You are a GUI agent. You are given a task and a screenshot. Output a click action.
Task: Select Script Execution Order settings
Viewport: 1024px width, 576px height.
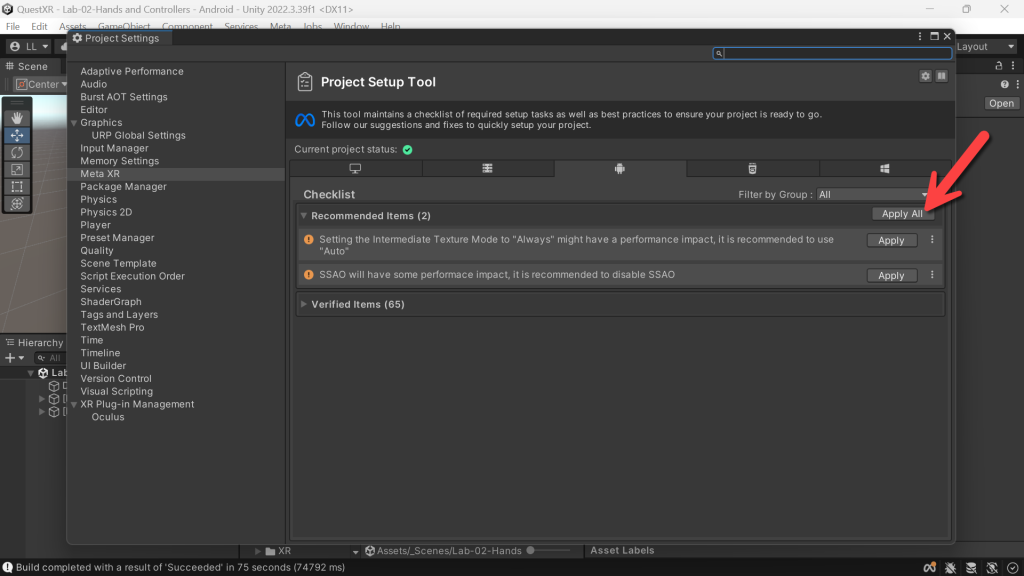pyautogui.click(x=133, y=276)
